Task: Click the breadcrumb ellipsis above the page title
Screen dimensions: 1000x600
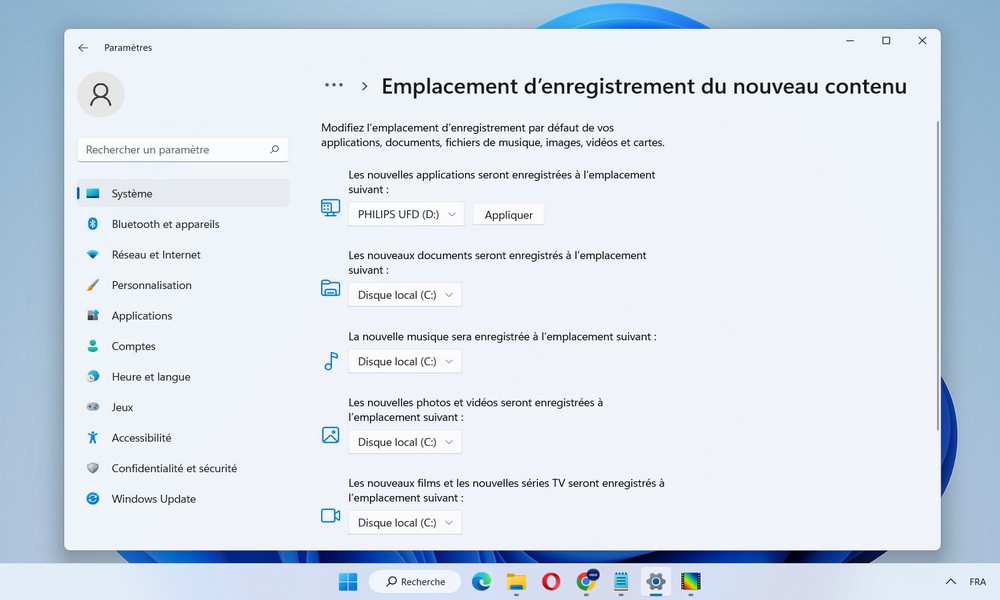Action: tap(333, 85)
